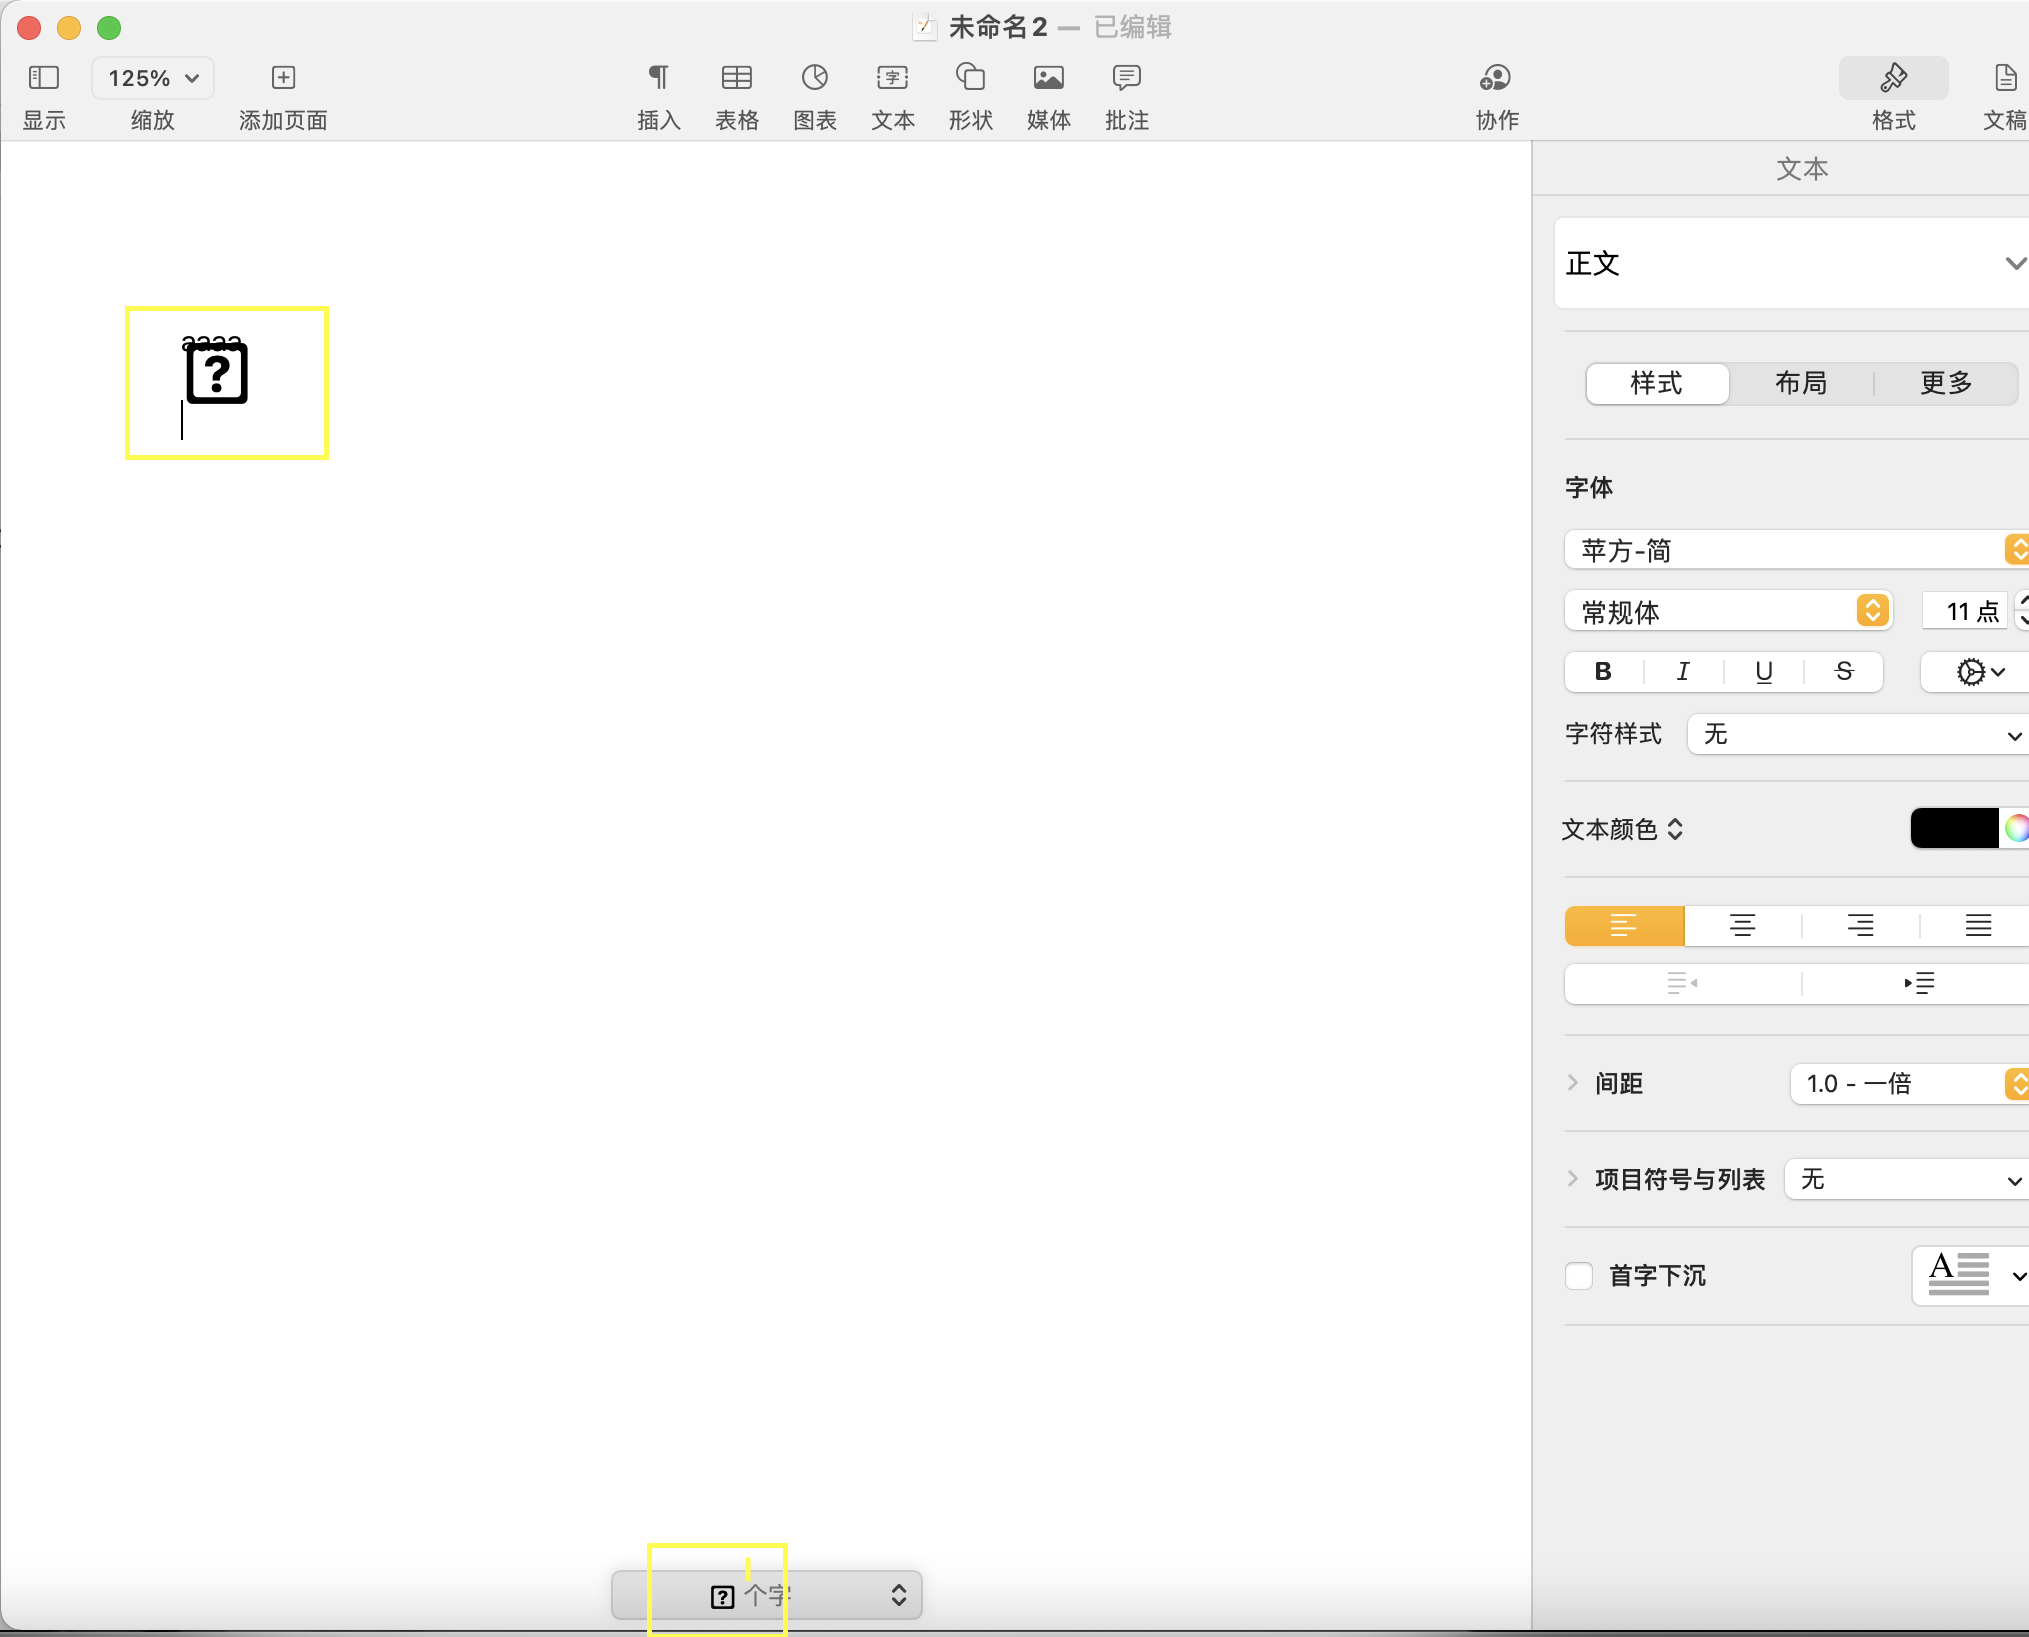The width and height of the screenshot is (2029, 1637).
Task: Switch to the 布局 layout tab
Action: click(x=1801, y=383)
